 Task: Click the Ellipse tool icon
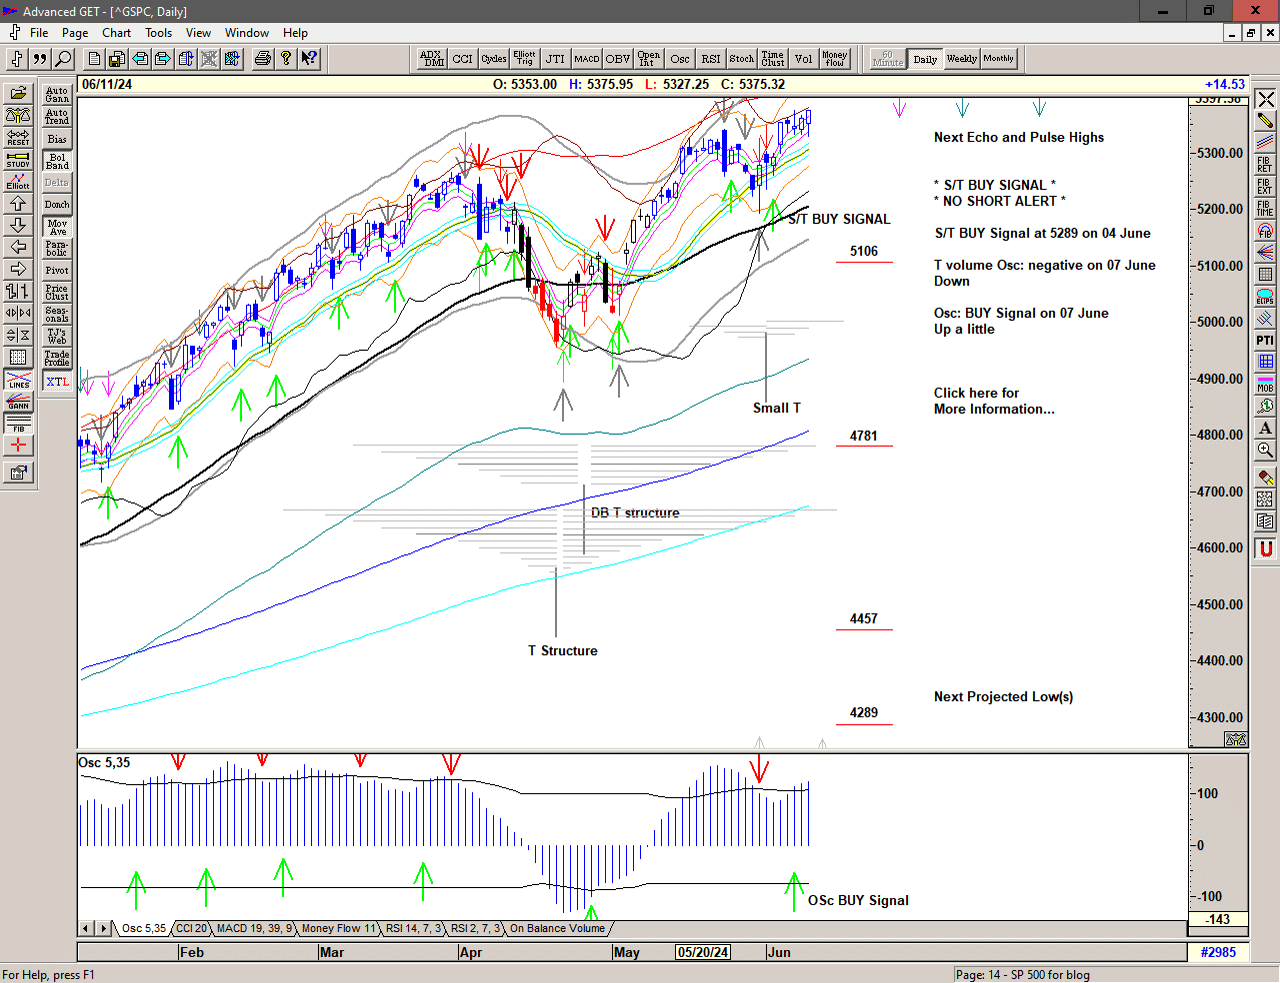(x=1265, y=297)
